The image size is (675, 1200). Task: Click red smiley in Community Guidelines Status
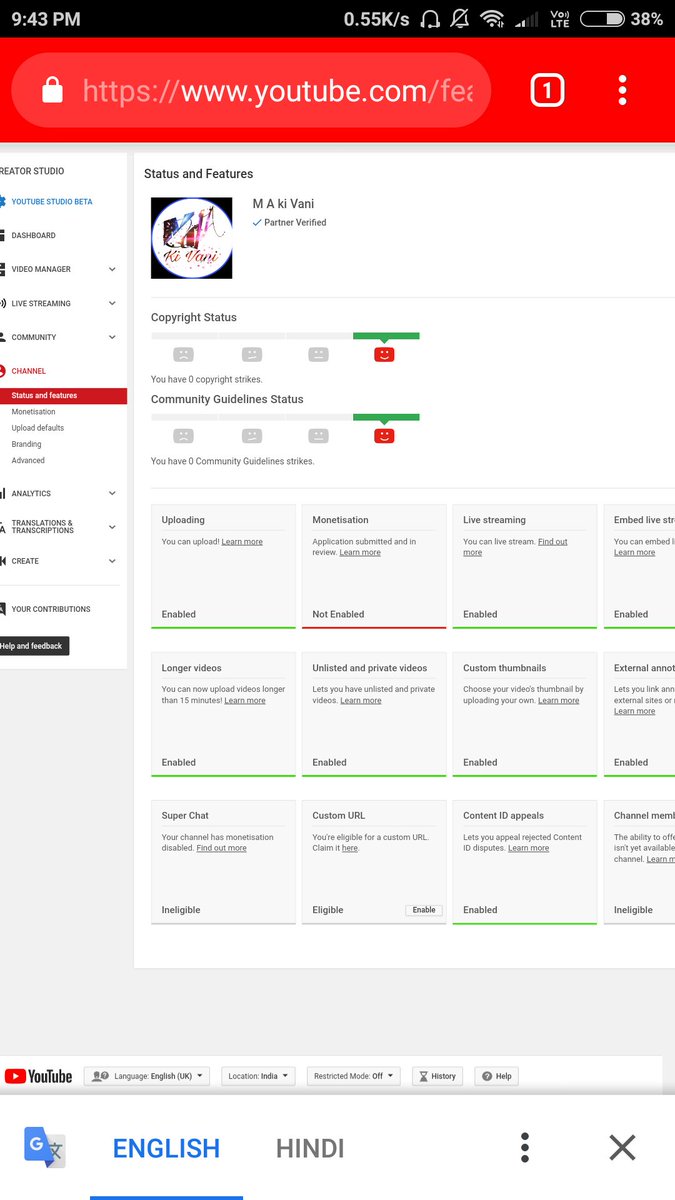click(x=384, y=436)
